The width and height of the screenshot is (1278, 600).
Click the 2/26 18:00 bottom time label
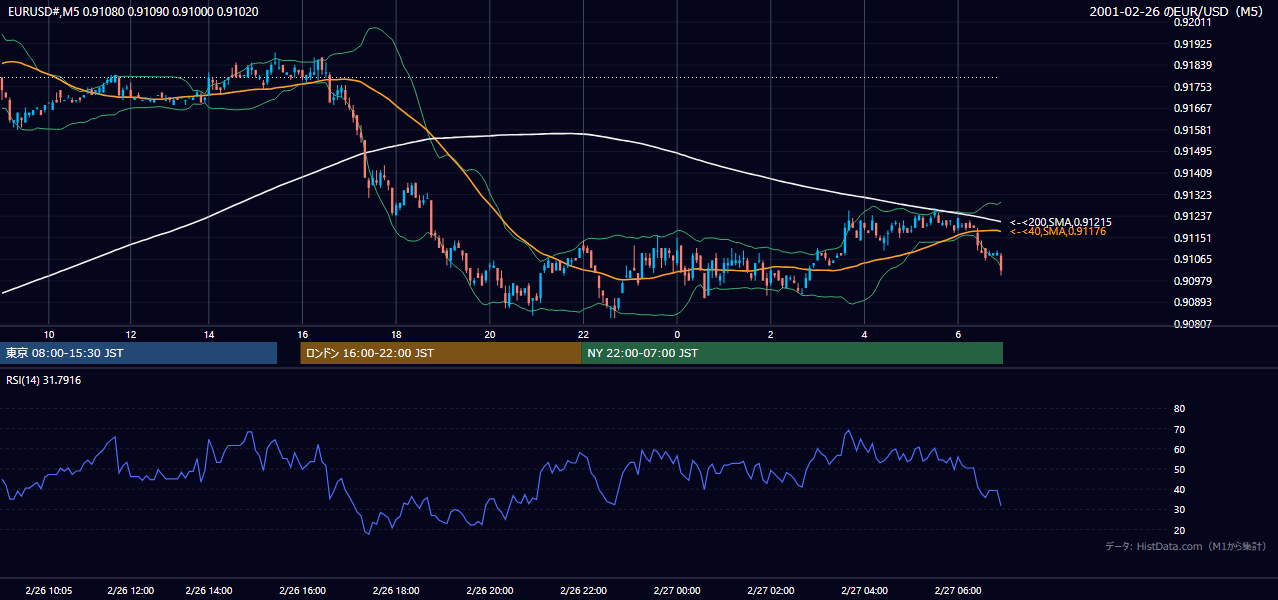pos(395,591)
